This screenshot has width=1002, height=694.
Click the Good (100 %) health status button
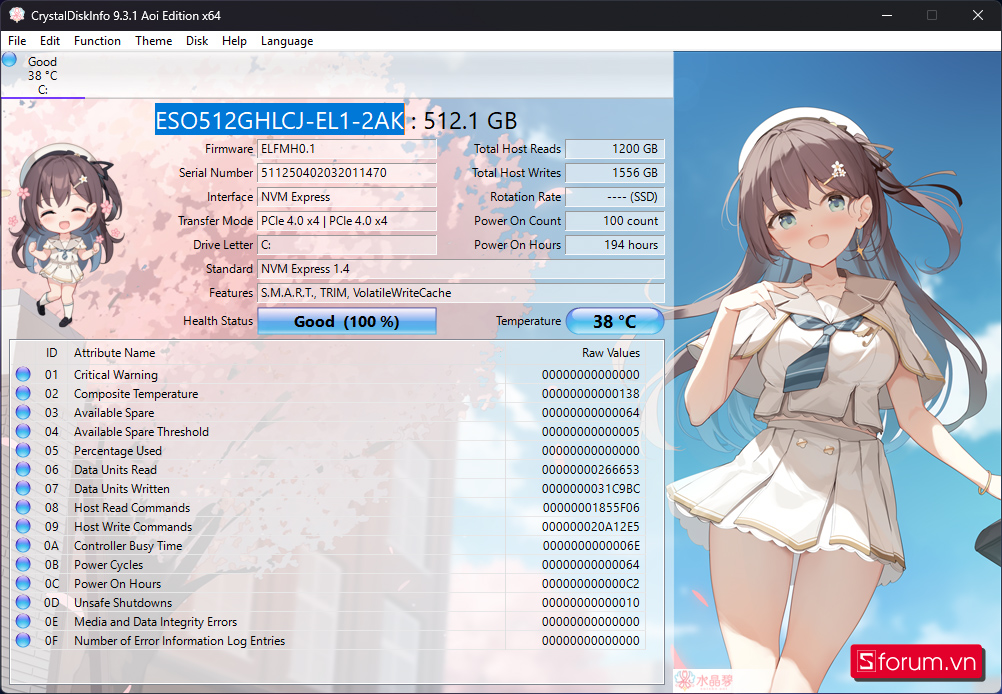pos(347,321)
